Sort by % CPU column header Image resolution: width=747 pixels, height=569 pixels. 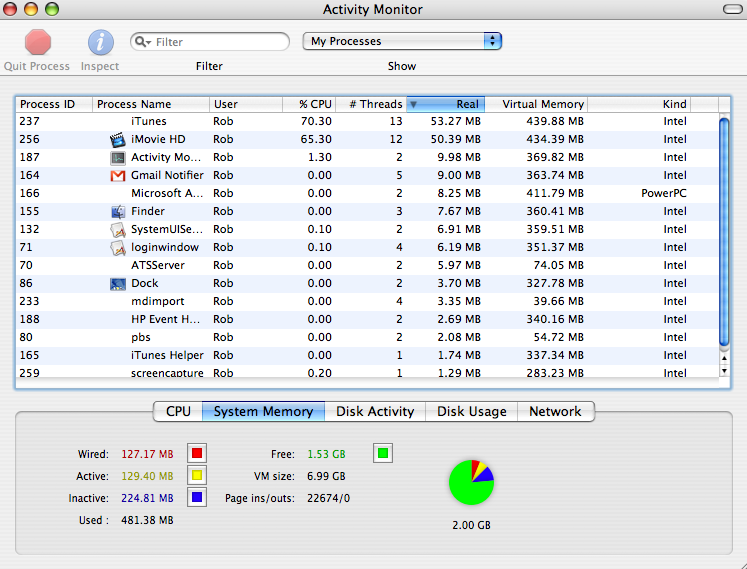[x=310, y=104]
